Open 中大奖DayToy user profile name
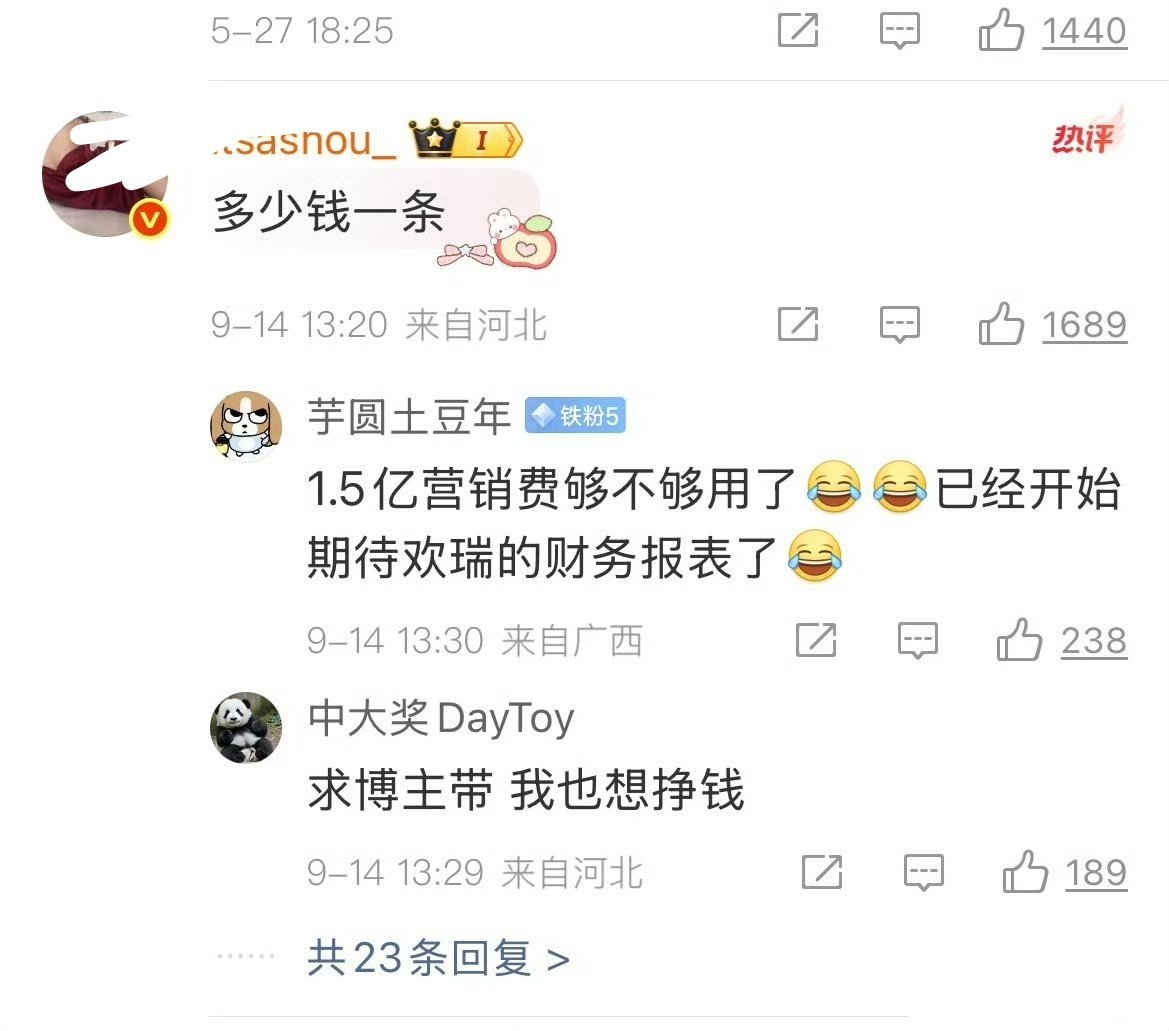This screenshot has height=1031, width=1169. coord(441,718)
